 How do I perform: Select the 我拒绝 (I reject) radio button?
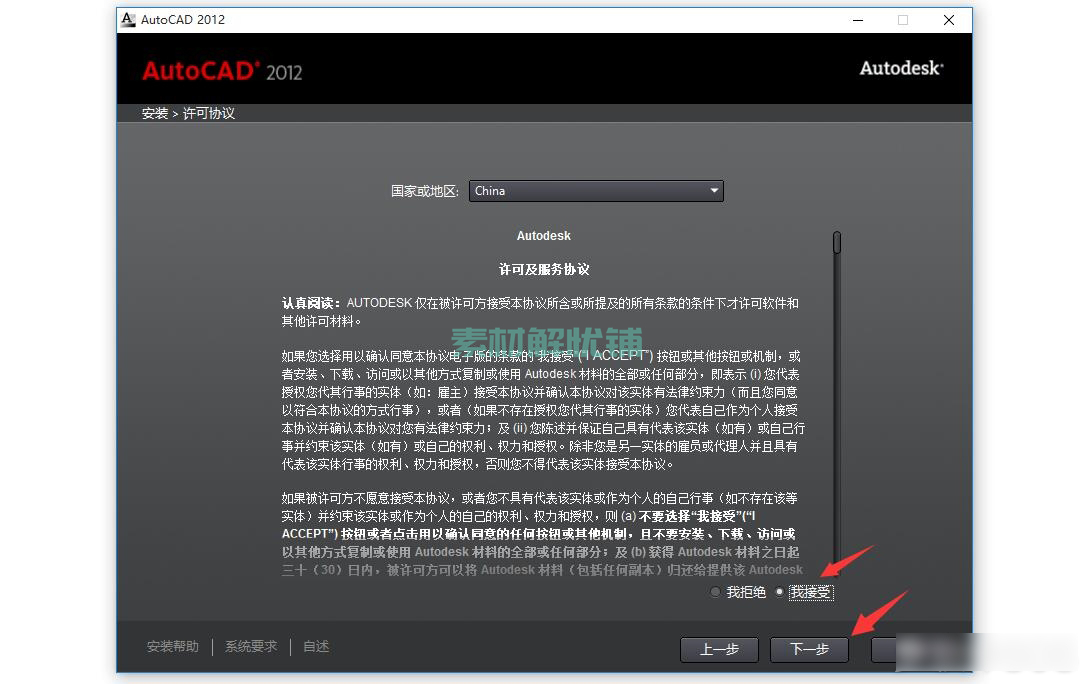tap(715, 592)
